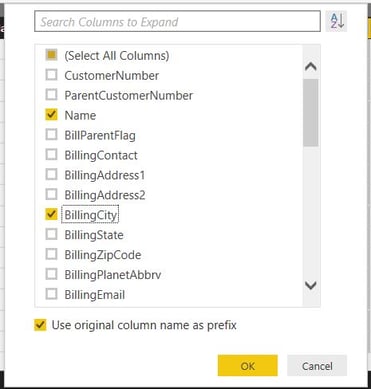Check the BillingPlanetAbbrv checkbox

pos(51,274)
